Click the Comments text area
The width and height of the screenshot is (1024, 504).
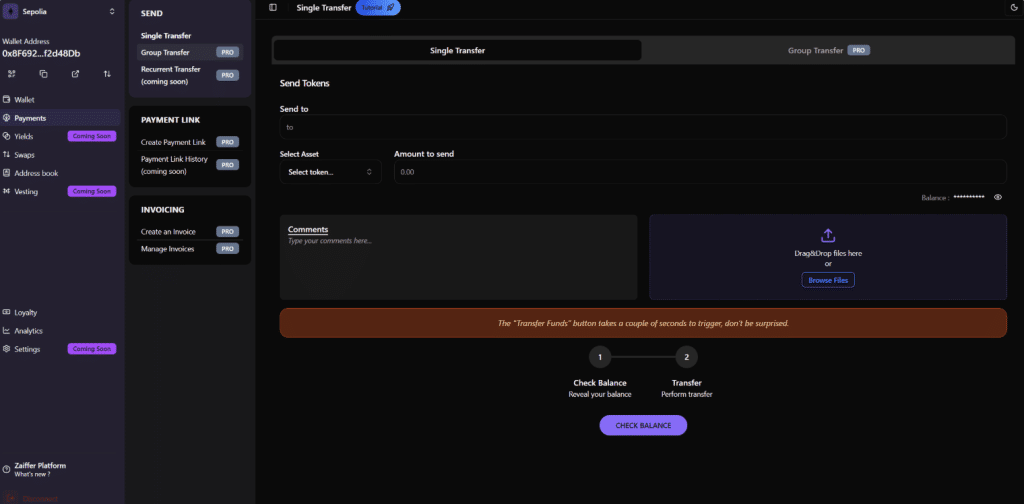(x=458, y=257)
